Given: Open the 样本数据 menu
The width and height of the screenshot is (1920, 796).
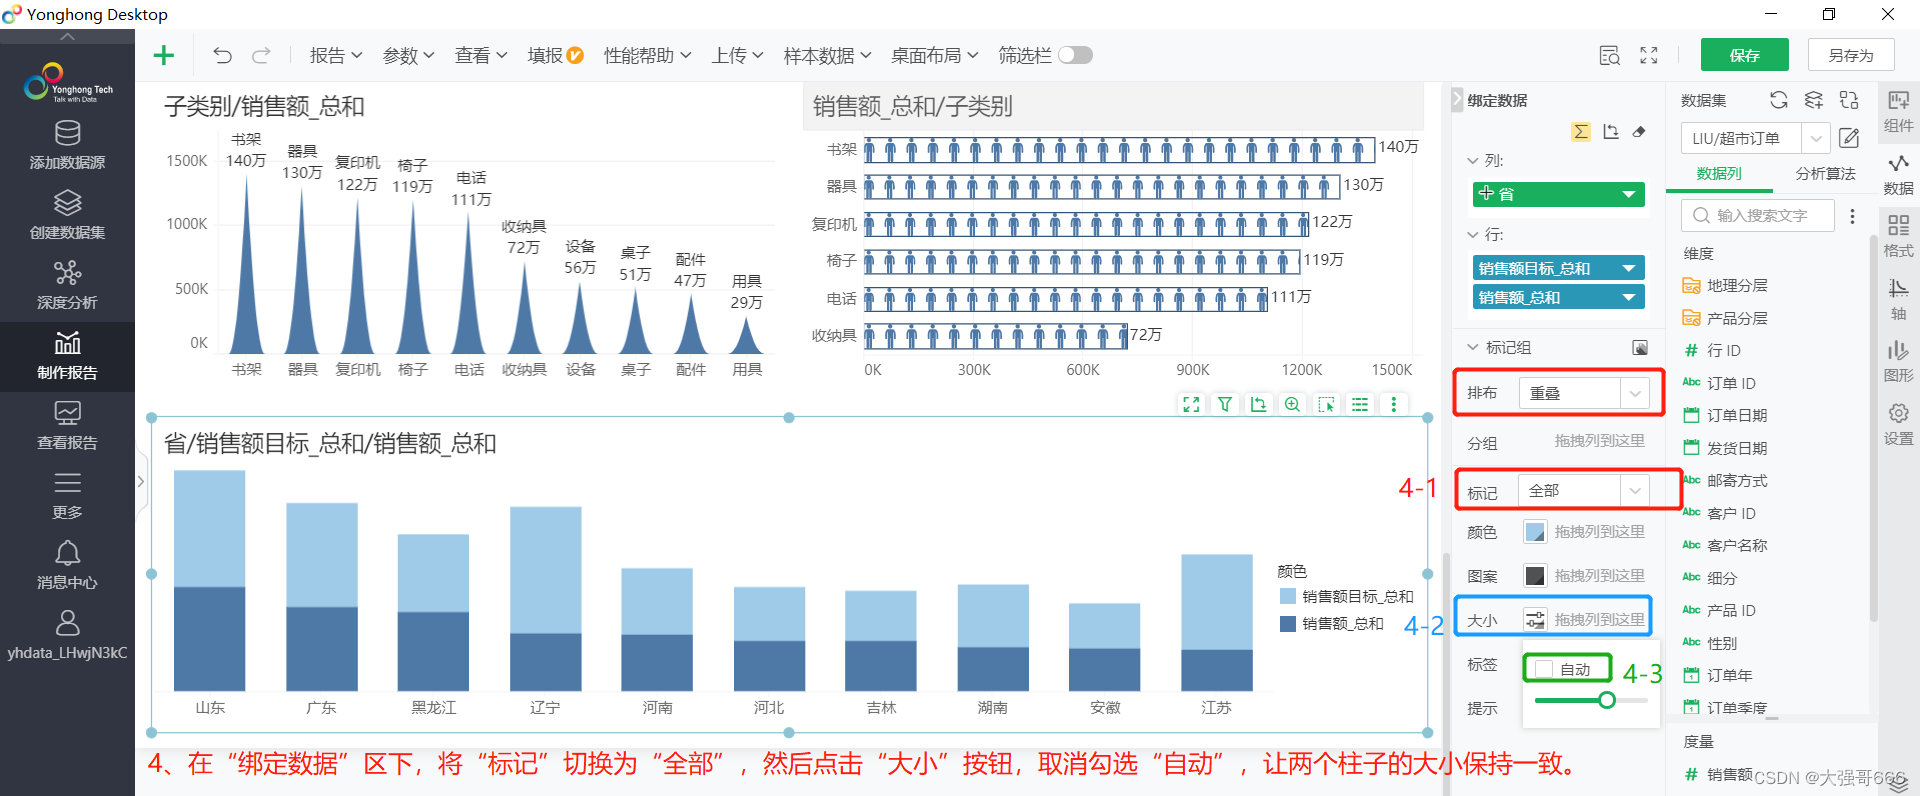Looking at the screenshot, I should pos(827,56).
